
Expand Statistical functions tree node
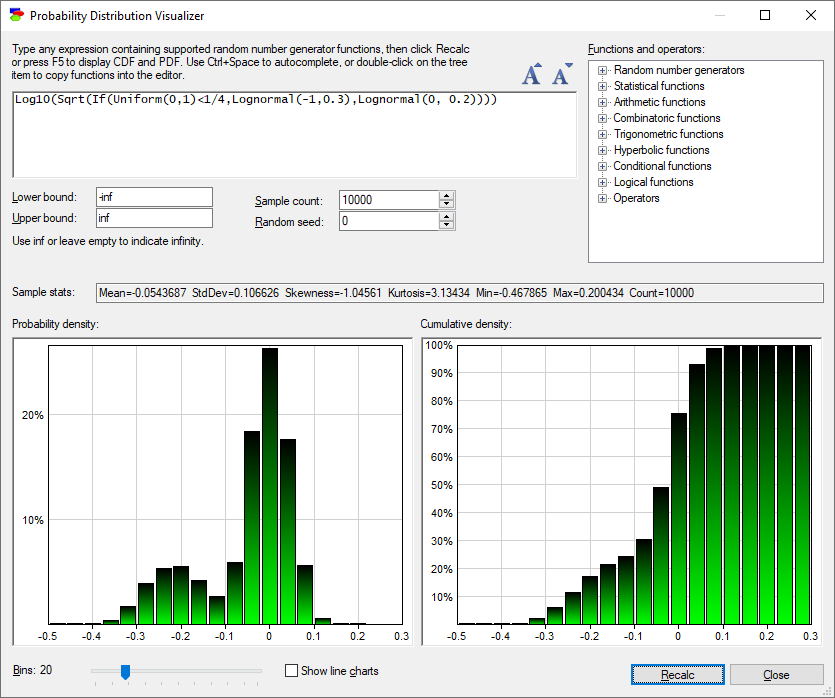(602, 86)
